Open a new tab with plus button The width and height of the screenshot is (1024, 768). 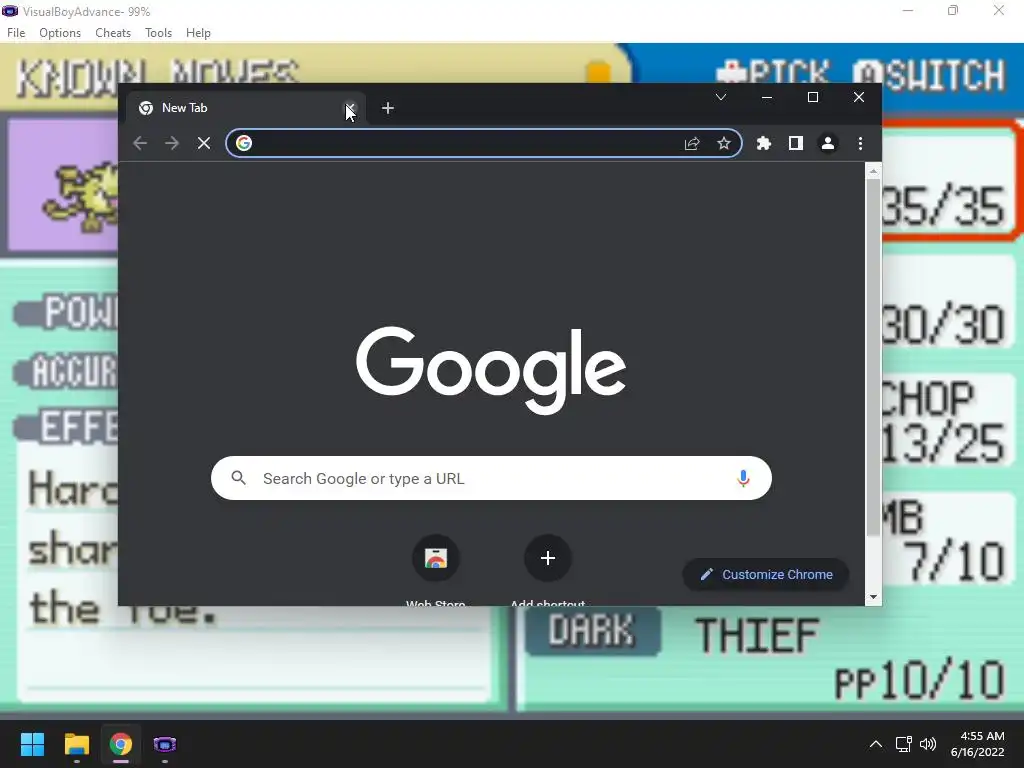click(388, 108)
